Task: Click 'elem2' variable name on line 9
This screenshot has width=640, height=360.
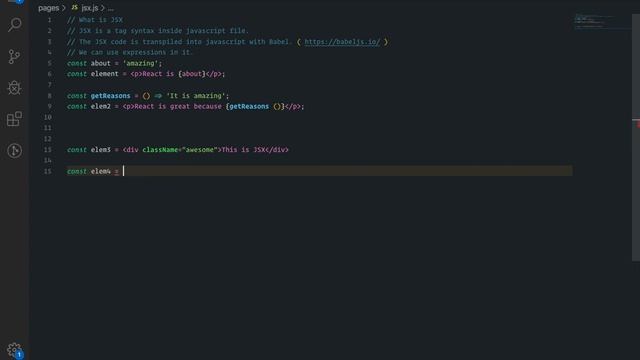Action: tap(100, 107)
